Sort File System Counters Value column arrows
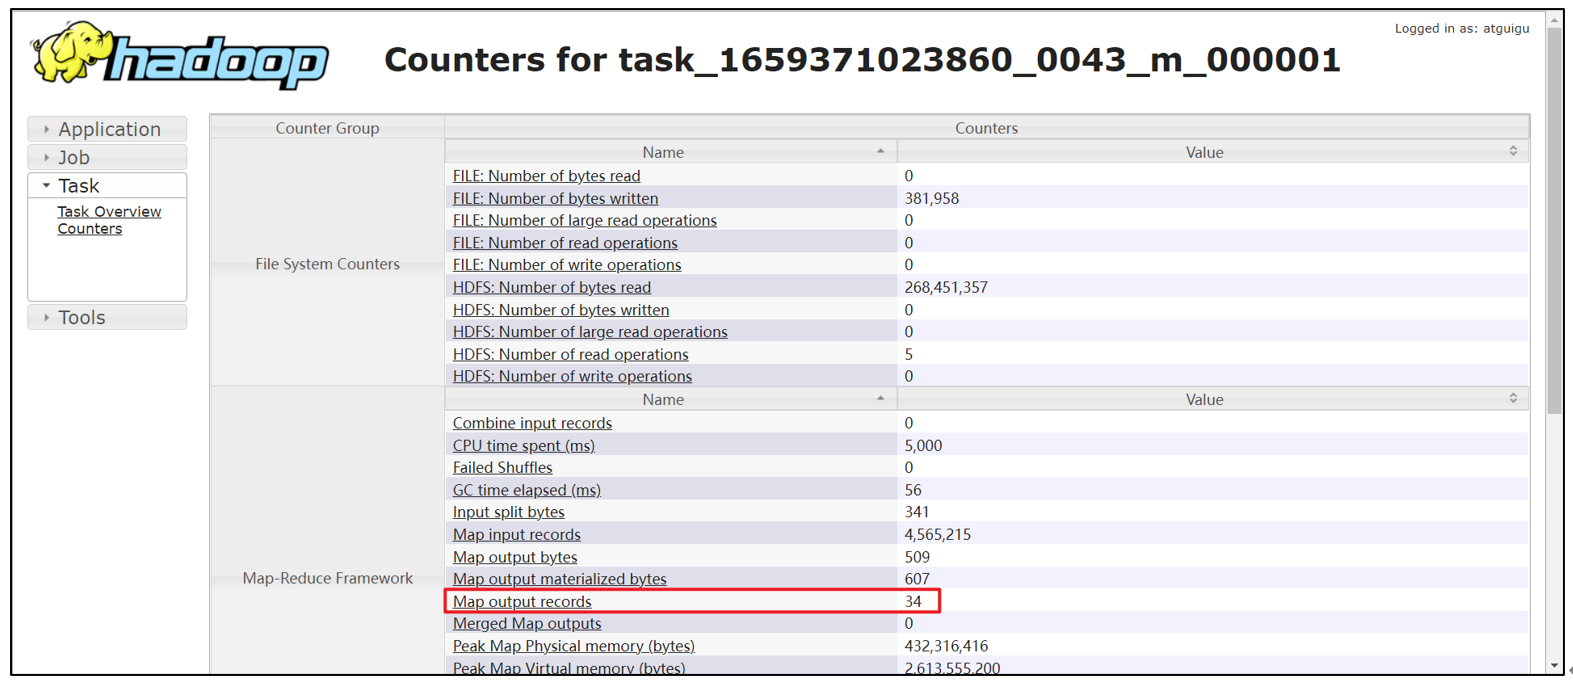Viewport: 1573px width, 688px height. click(1513, 152)
